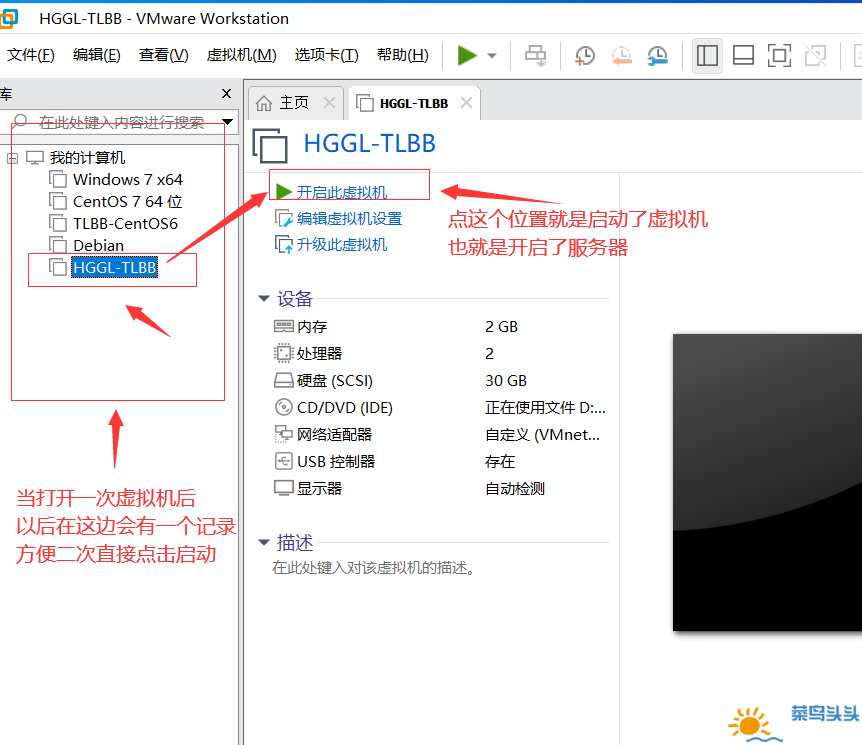
Task: Toggle the thumbnail bar view icon
Action: click(743, 56)
